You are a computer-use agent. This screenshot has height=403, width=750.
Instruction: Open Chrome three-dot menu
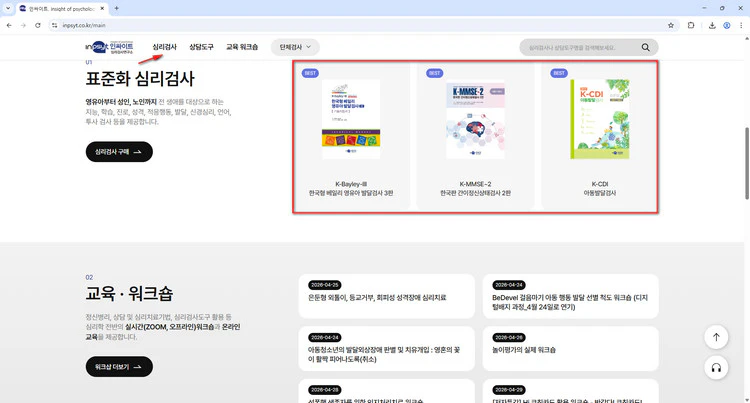741,25
